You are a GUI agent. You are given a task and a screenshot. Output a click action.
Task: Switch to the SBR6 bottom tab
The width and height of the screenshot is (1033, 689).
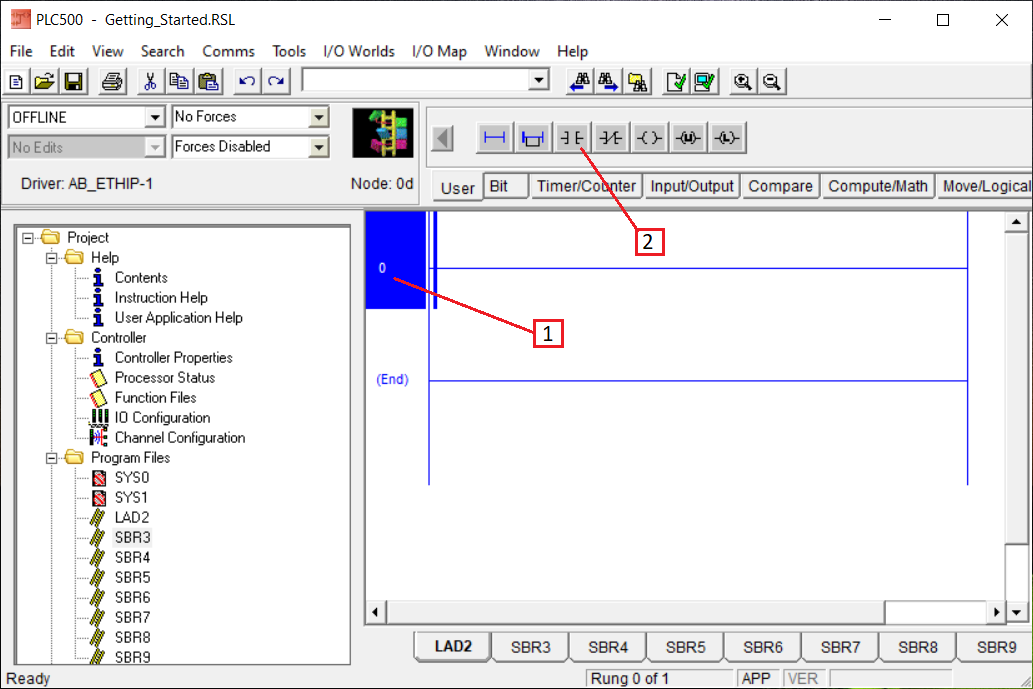[763, 647]
